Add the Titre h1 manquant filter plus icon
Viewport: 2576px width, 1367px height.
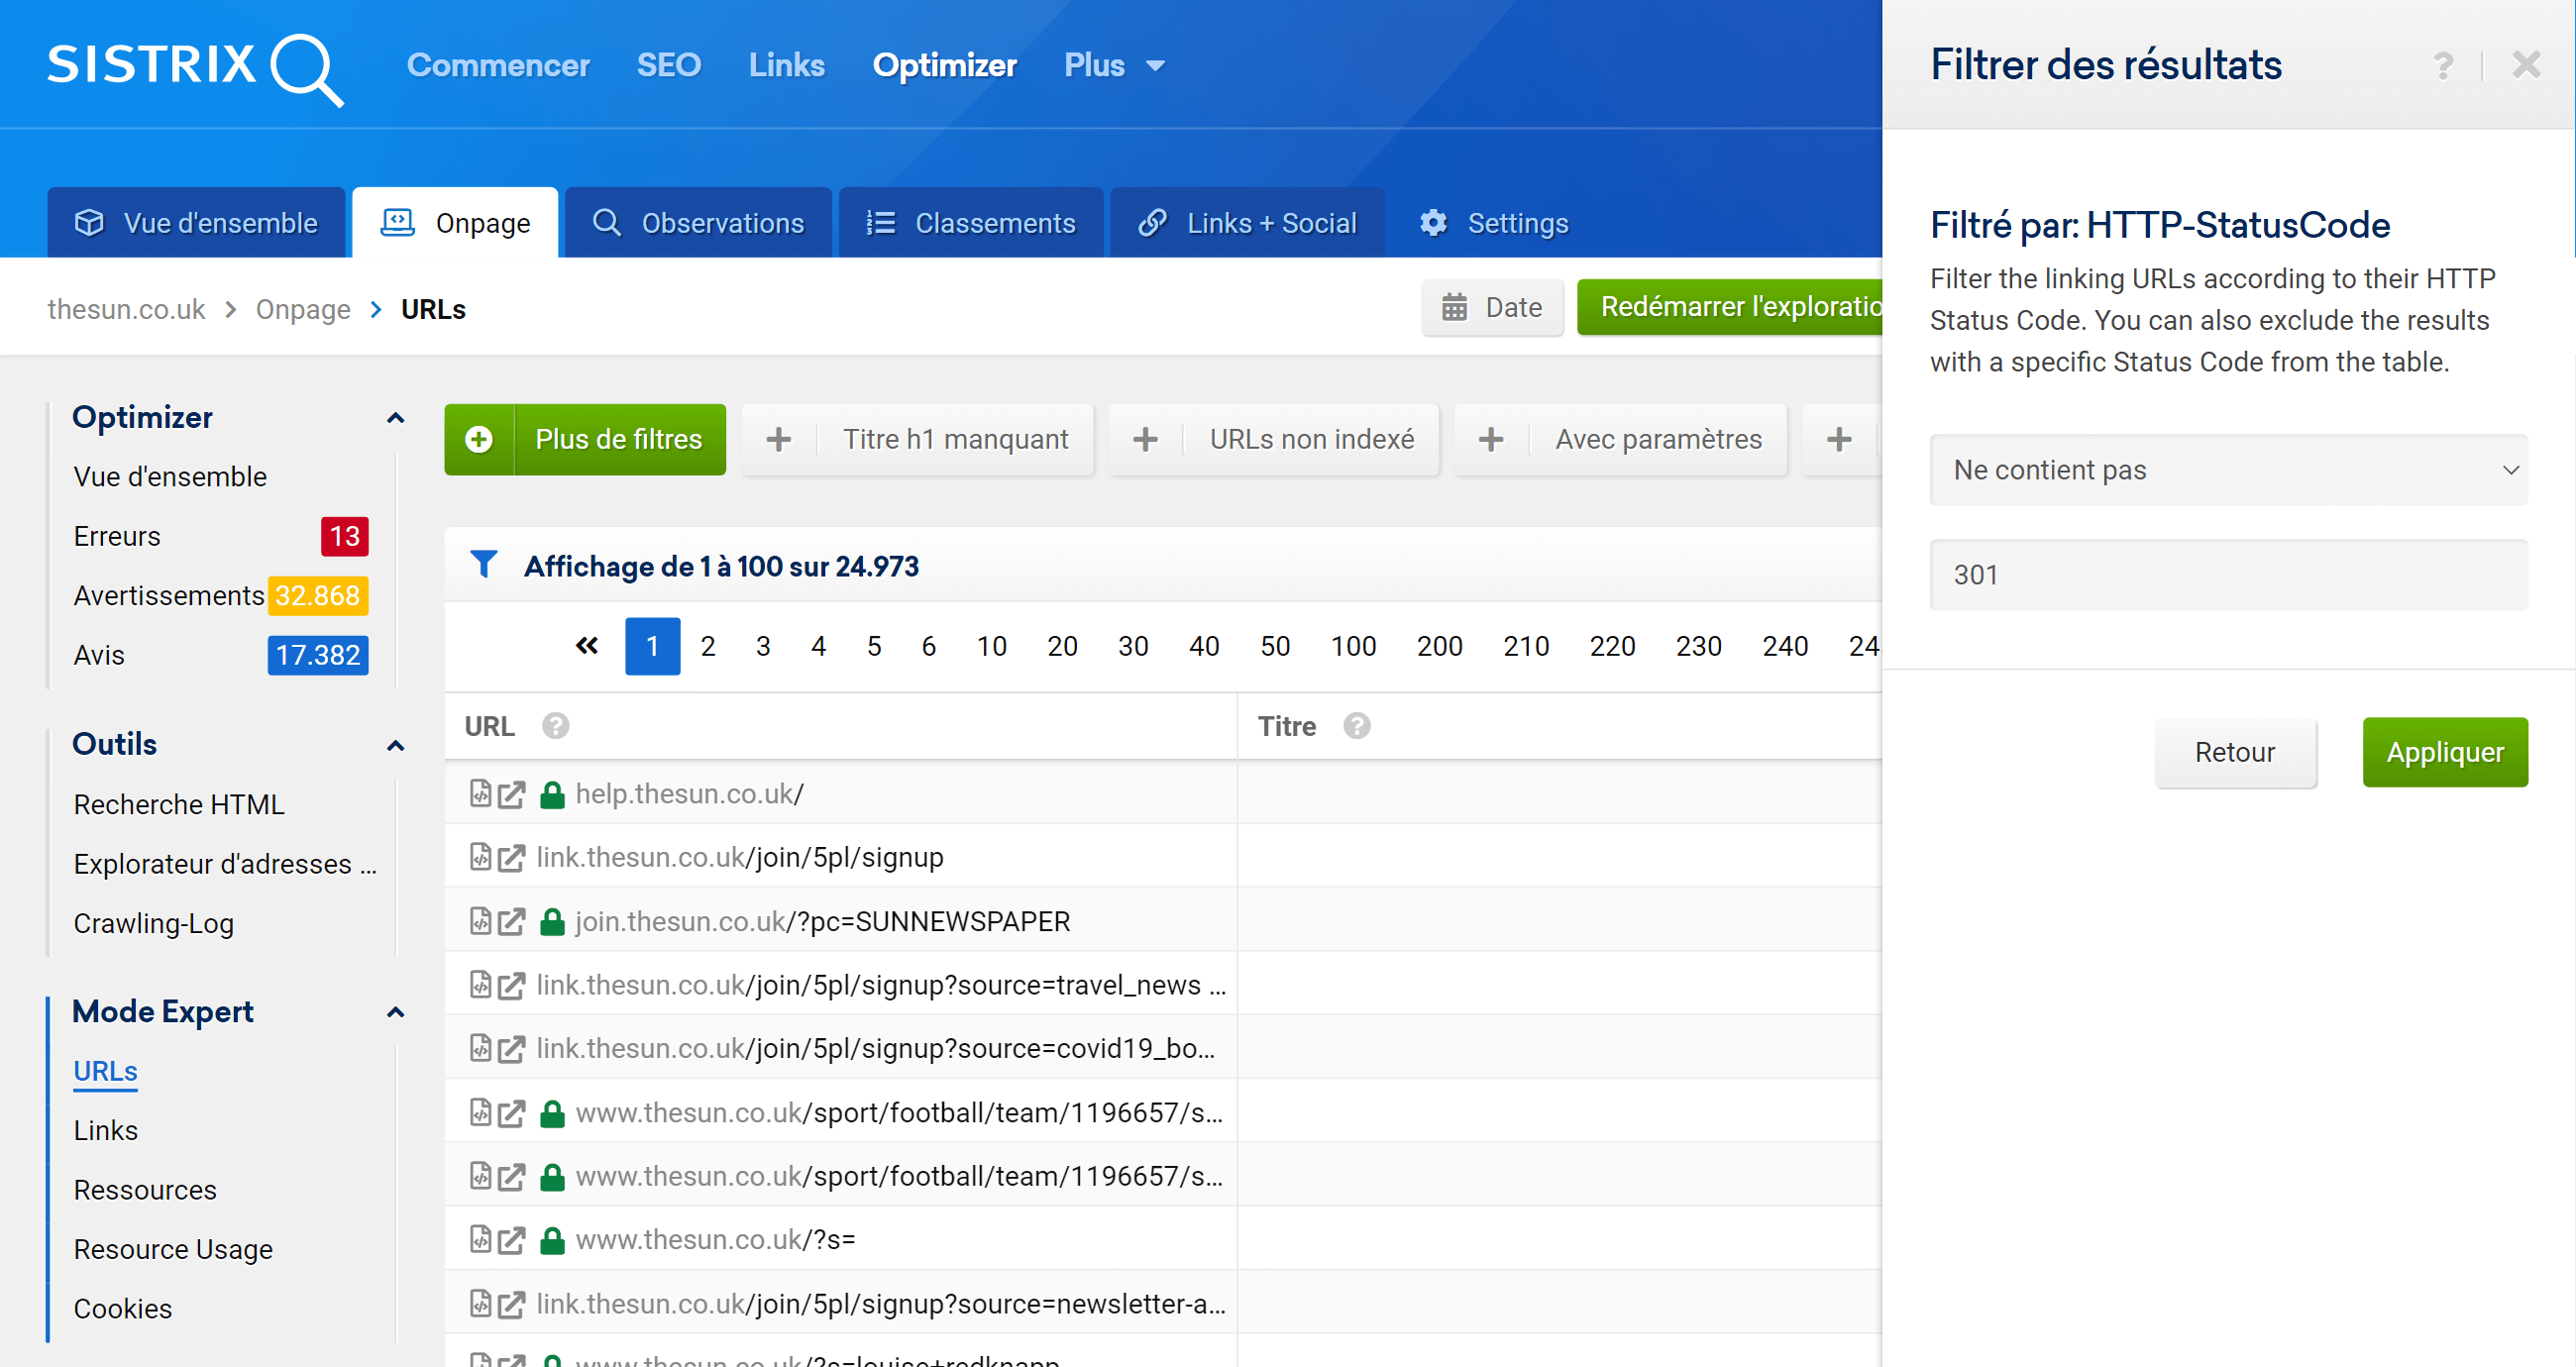pyautogui.click(x=779, y=439)
